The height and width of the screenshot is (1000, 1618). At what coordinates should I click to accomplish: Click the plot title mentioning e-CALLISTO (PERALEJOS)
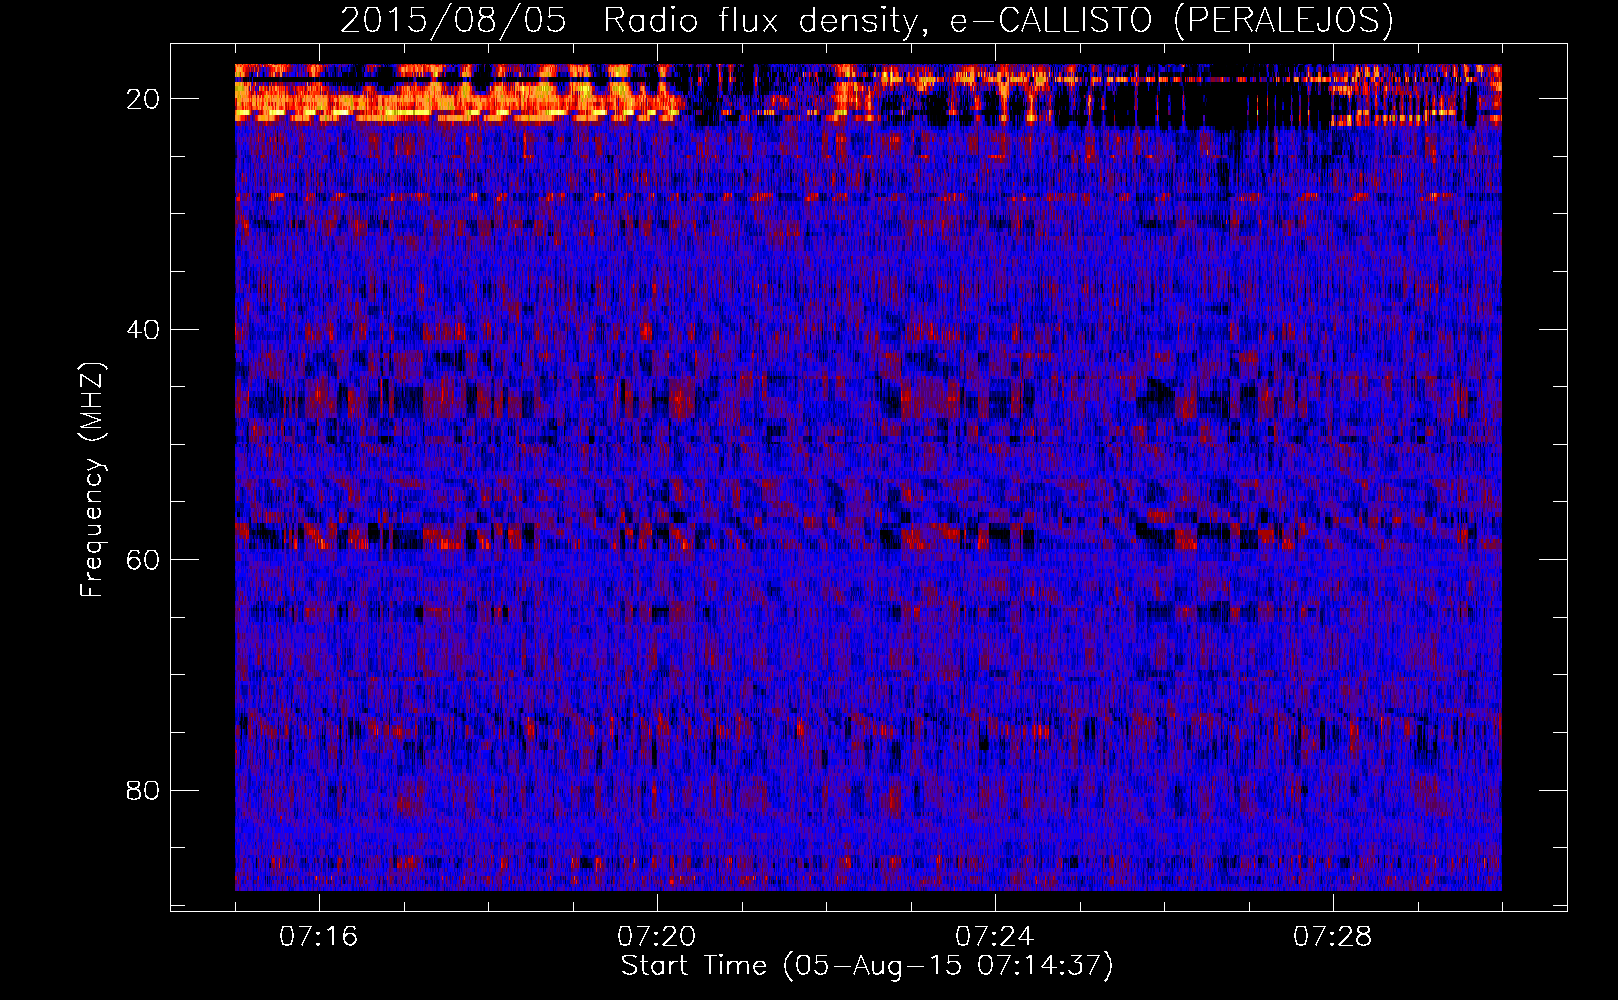pyautogui.click(x=866, y=20)
